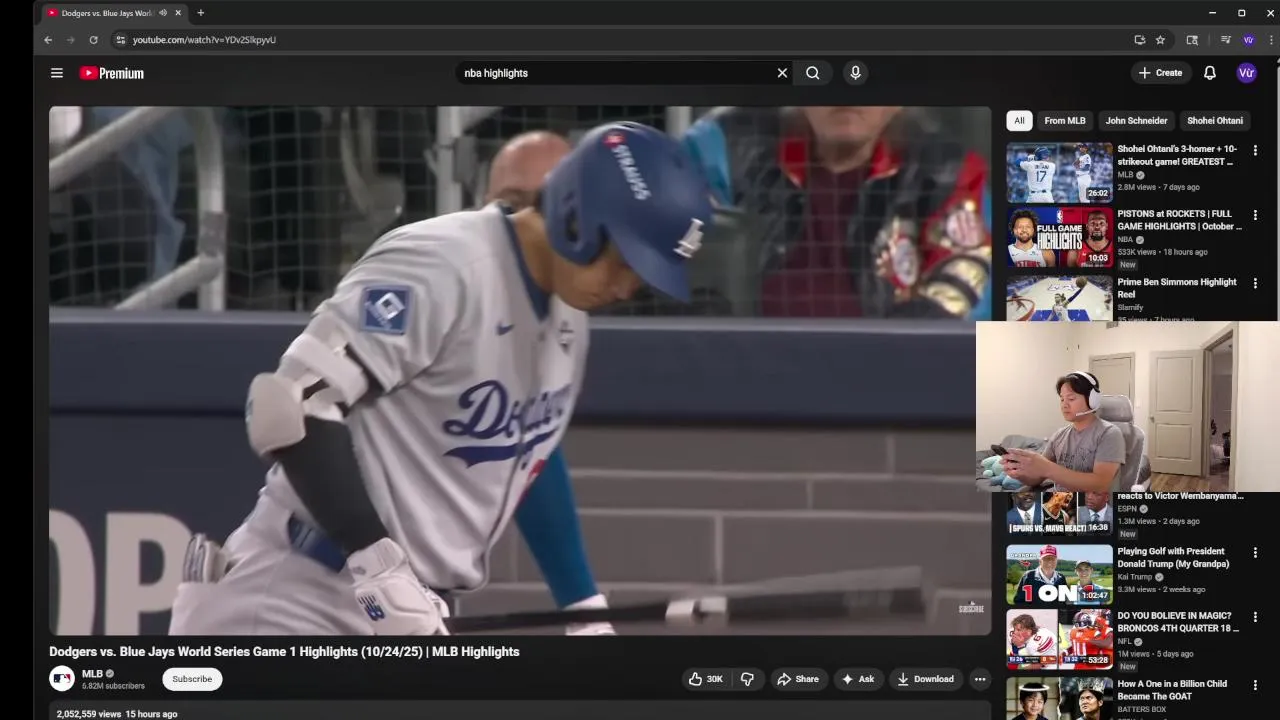The image size is (1280, 720).
Task: Click the youtube.com address bar URL
Action: click(204, 40)
